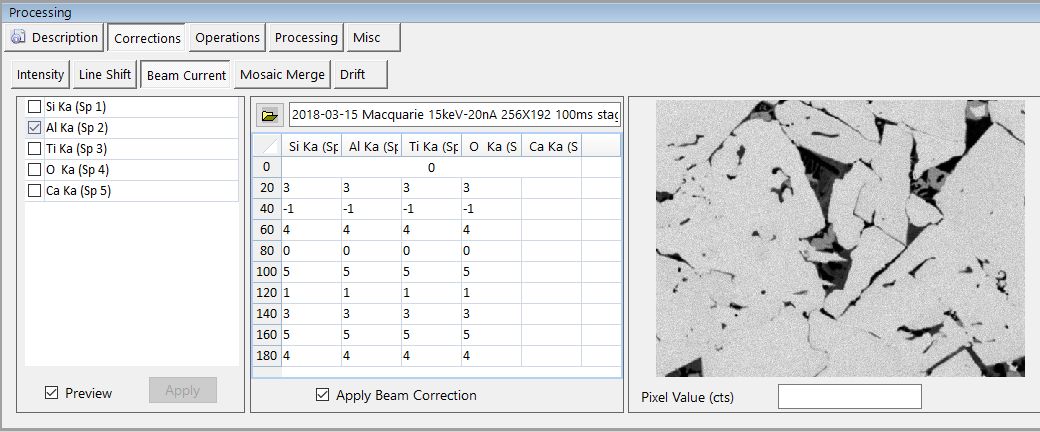The width and height of the screenshot is (1040, 432).
Task: Uncheck the Al Ka (Sp 2) checkbox
Action: 35,128
